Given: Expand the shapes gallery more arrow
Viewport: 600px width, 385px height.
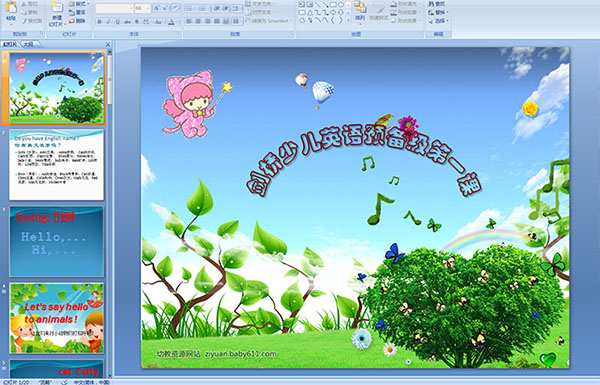Looking at the screenshot, I should [x=348, y=20].
